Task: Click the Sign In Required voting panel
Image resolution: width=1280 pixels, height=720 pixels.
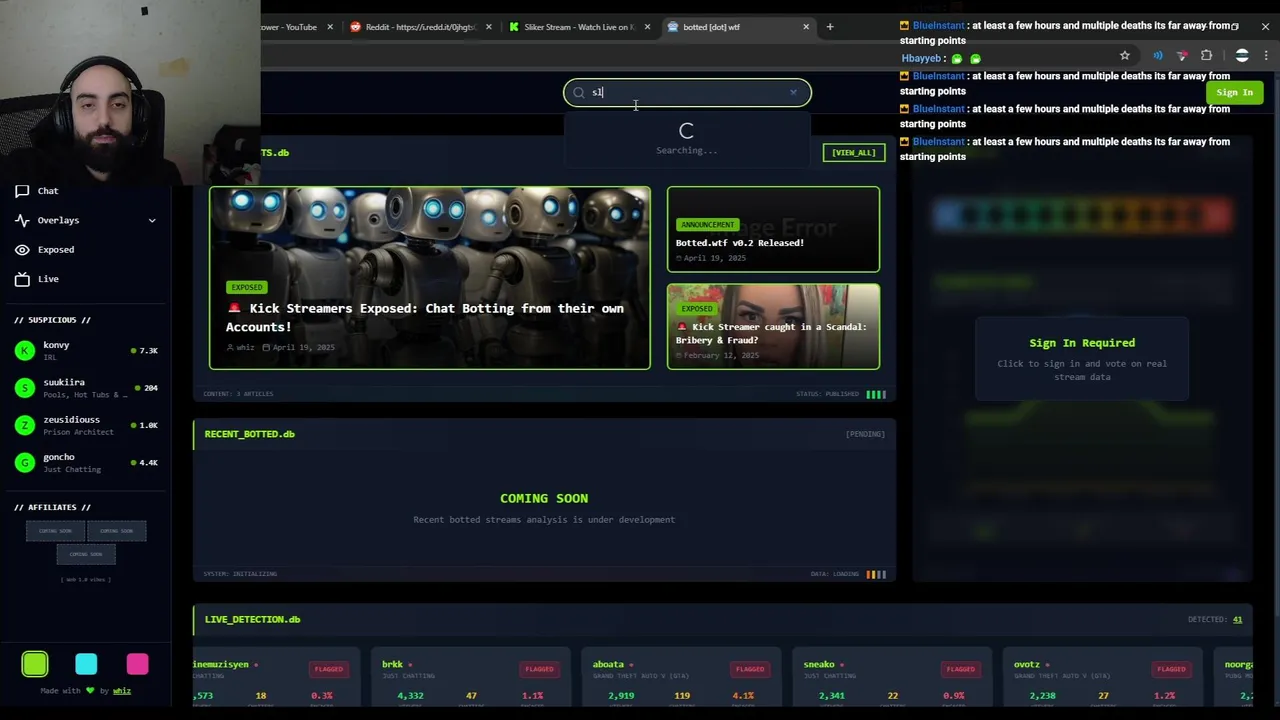Action: point(1082,359)
